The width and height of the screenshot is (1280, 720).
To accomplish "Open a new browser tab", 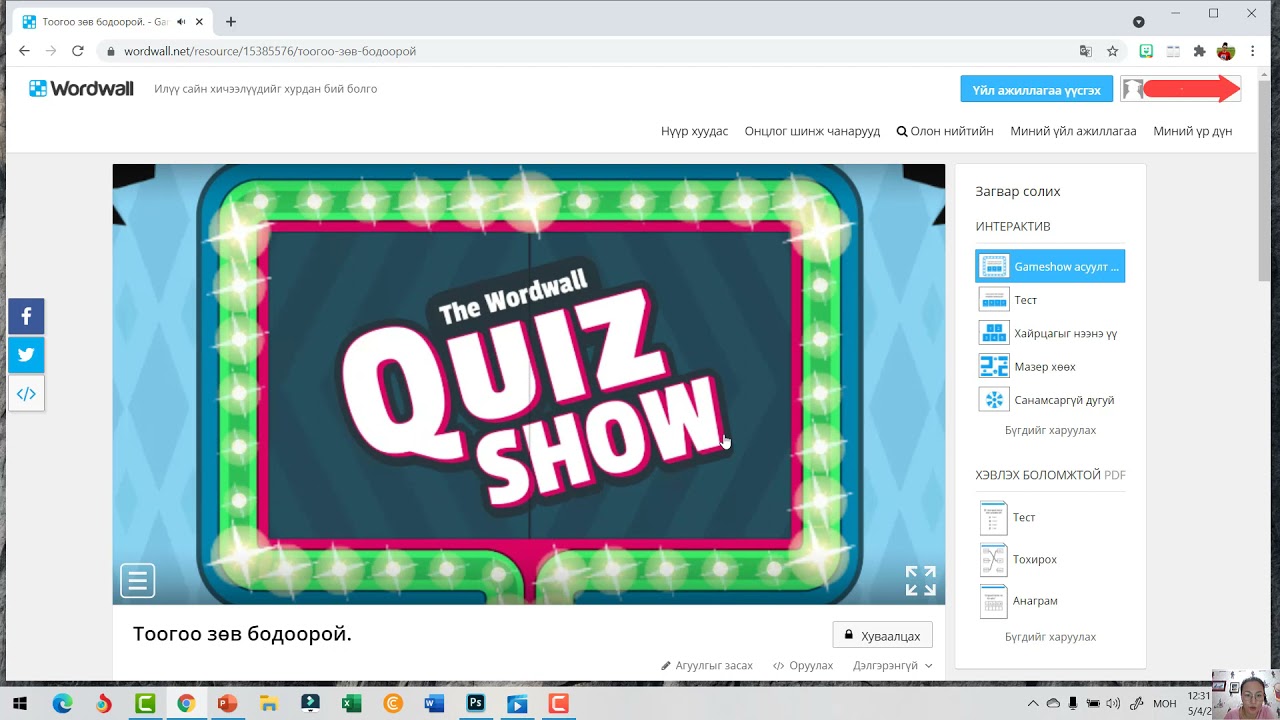I will [231, 22].
